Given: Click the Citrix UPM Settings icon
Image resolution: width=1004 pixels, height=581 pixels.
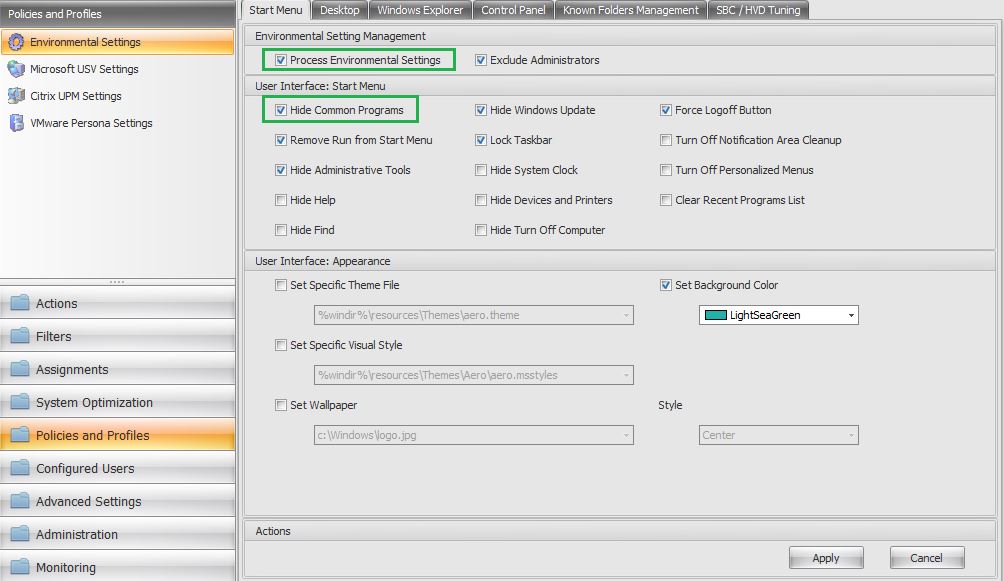Looking at the screenshot, I should pos(15,96).
